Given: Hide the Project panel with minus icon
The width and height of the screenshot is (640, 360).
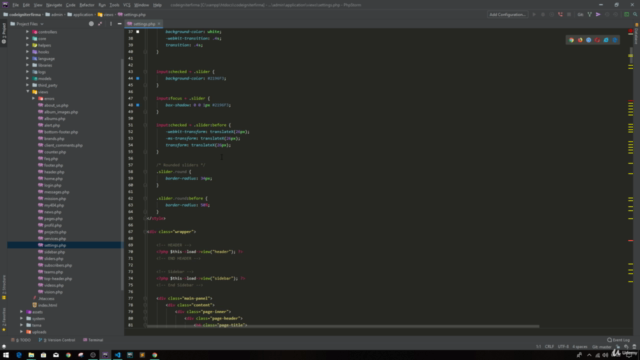Looking at the screenshot, I should tap(120, 24).
